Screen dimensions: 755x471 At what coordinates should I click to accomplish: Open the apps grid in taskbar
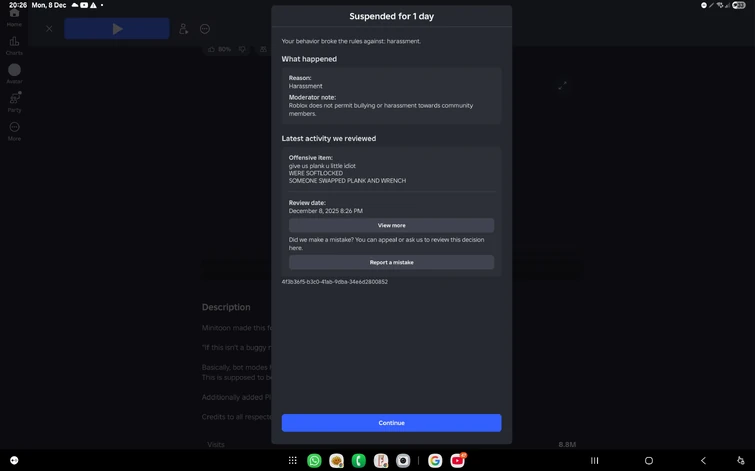[292, 460]
